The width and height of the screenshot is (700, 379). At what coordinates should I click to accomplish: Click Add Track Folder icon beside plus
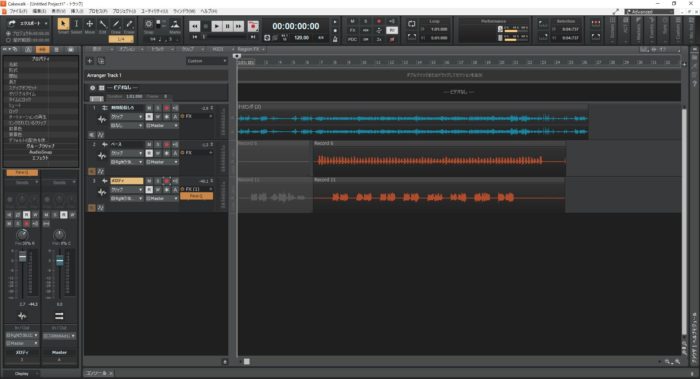click(101, 61)
